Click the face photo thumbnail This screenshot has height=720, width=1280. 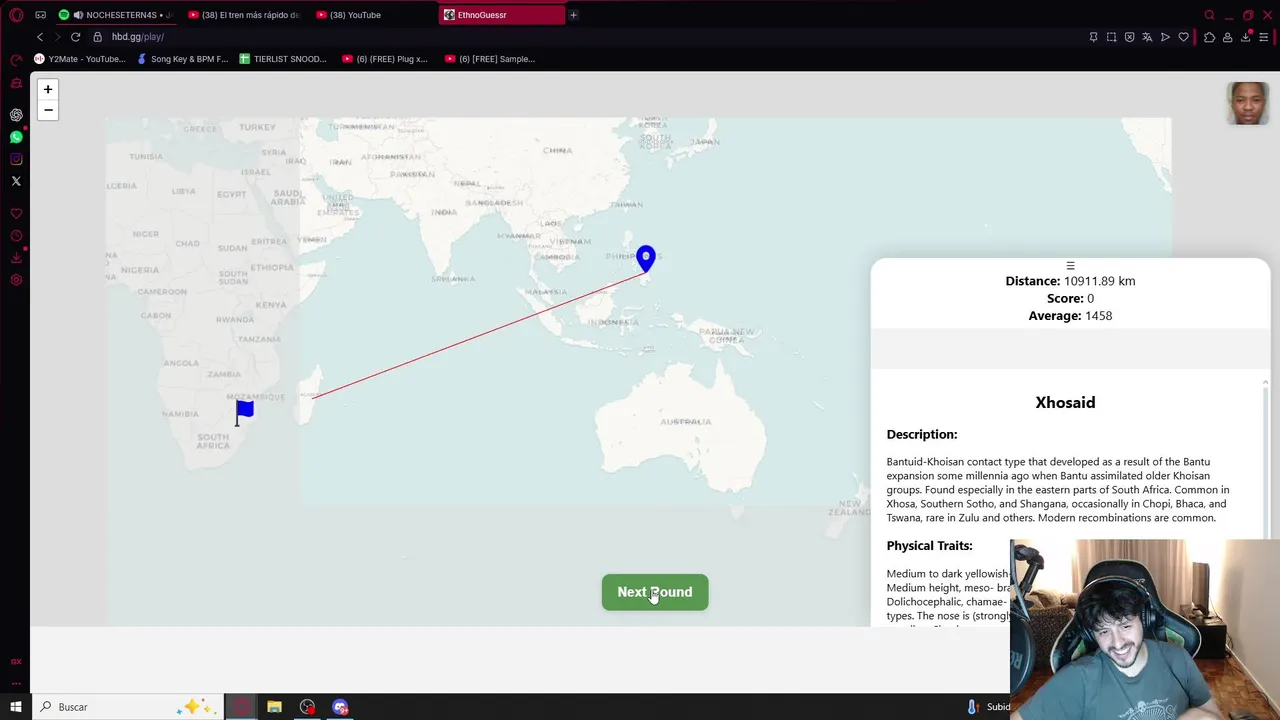tap(1247, 103)
